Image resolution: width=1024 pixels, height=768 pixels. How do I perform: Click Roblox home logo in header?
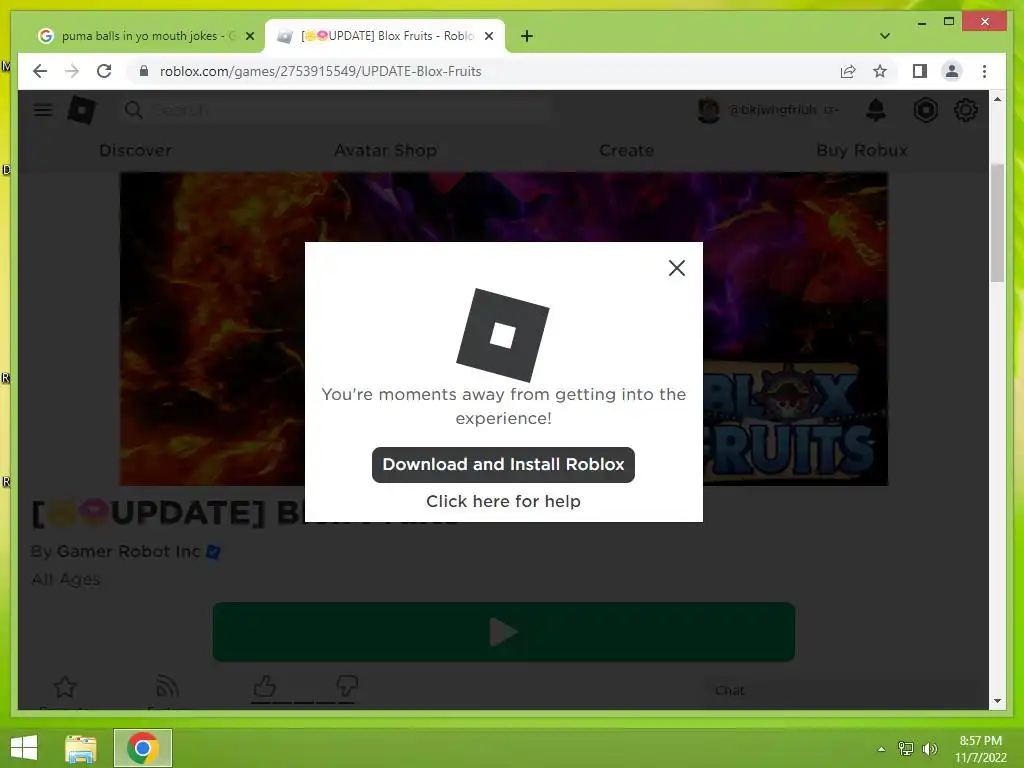click(82, 110)
